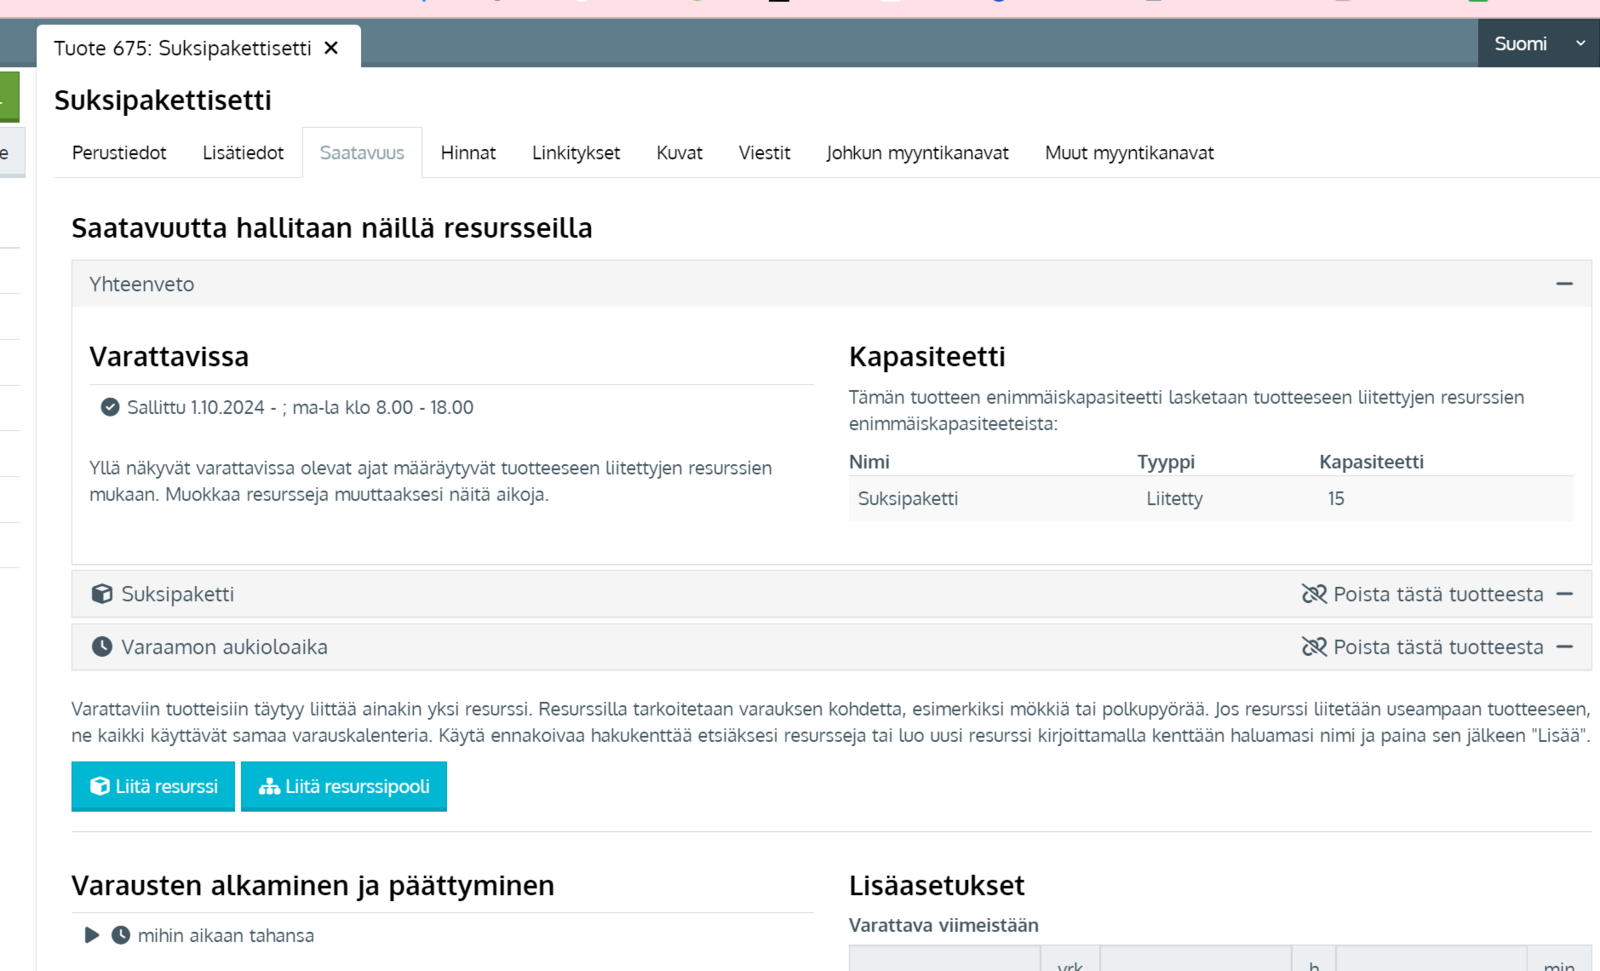Go to the Johkun myyntikanavat tab
This screenshot has height=971, width=1600.
917,153
